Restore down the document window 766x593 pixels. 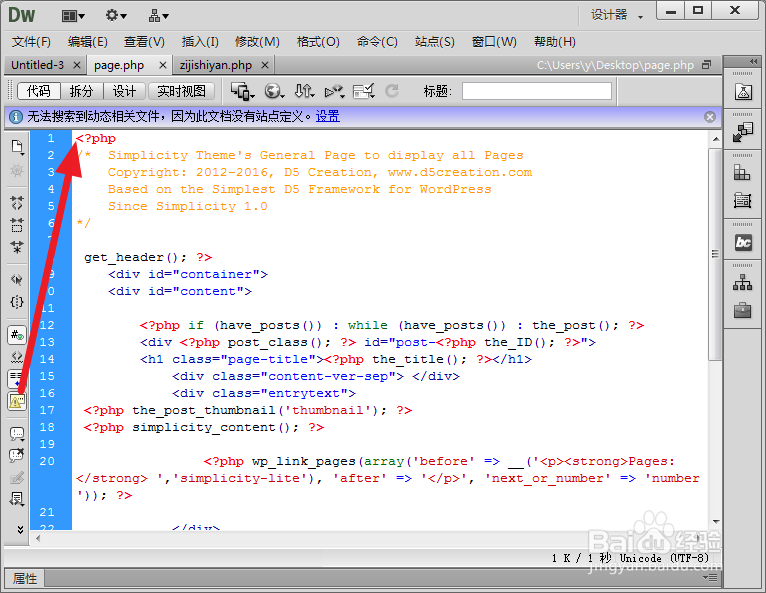tap(706, 65)
